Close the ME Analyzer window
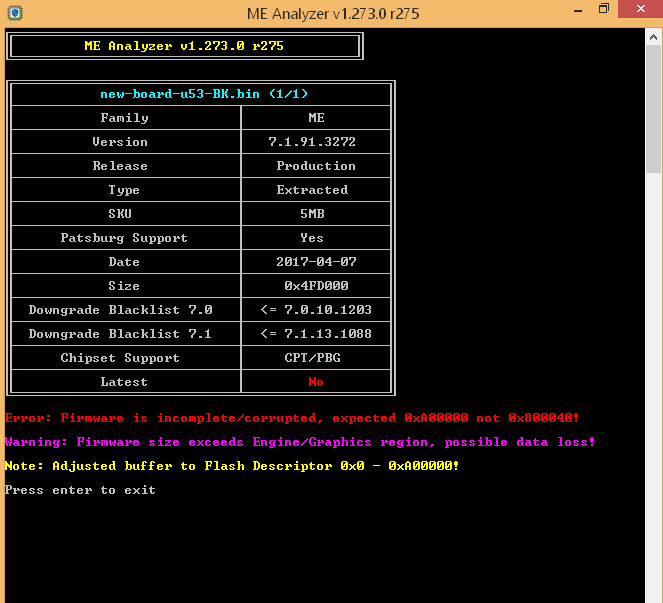The width and height of the screenshot is (663, 603). (640, 8)
